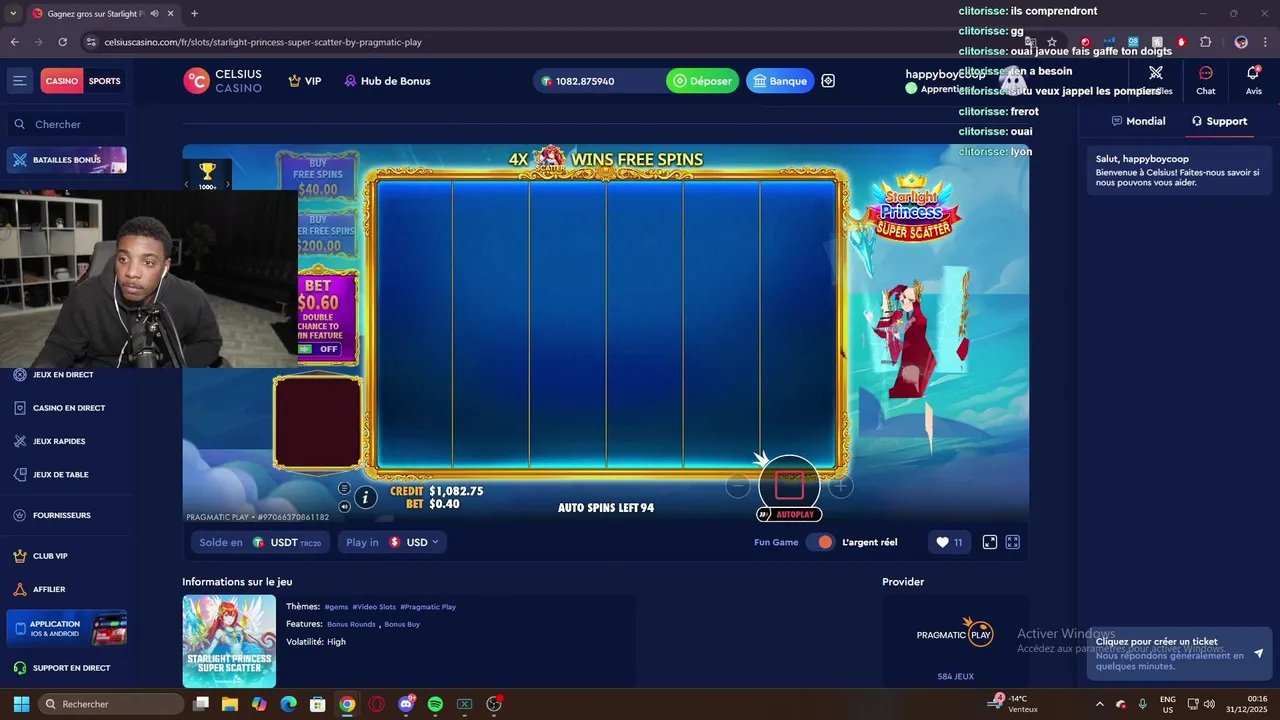Open Discord from the taskbar

pyautogui.click(x=406, y=704)
